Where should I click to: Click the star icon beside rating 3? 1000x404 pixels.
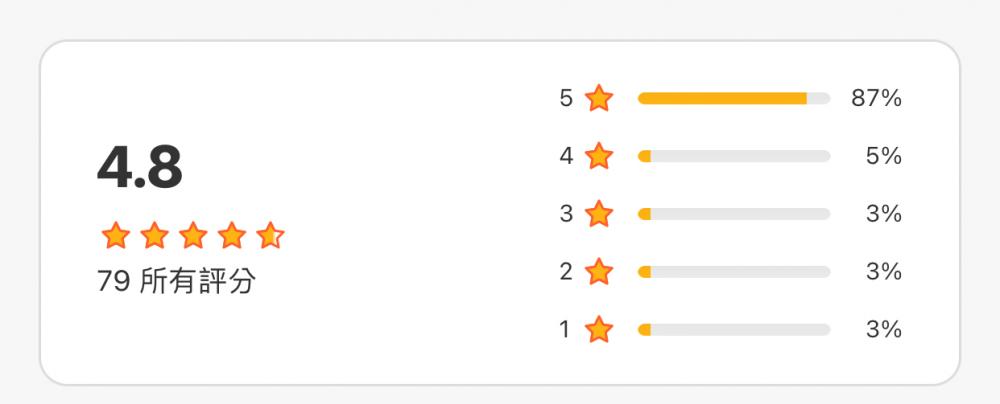coord(599,214)
